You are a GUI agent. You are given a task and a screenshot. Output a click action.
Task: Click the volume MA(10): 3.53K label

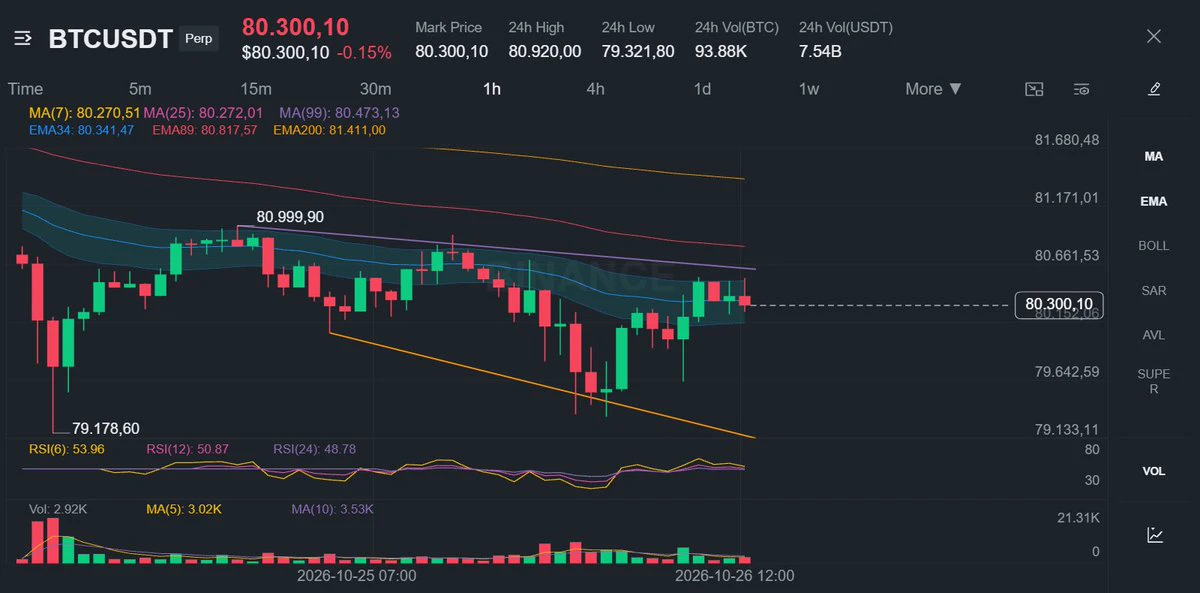[x=333, y=509]
